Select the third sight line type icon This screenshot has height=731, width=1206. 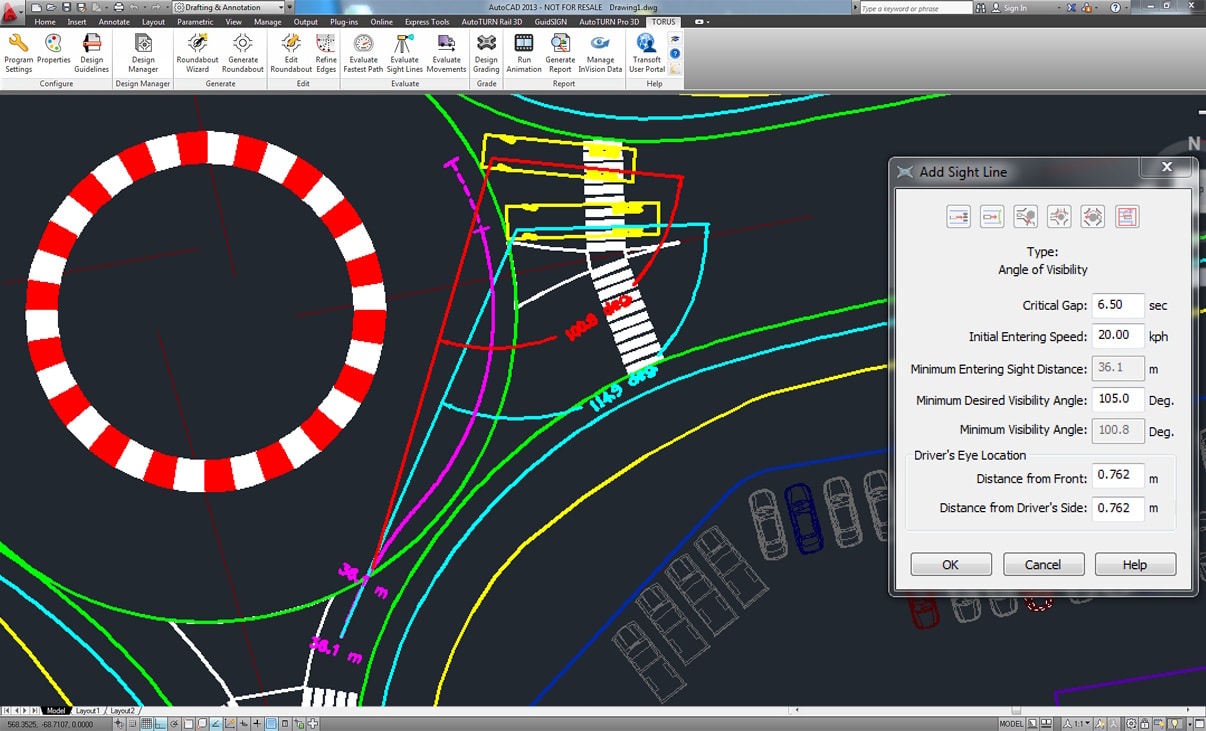tap(1025, 216)
